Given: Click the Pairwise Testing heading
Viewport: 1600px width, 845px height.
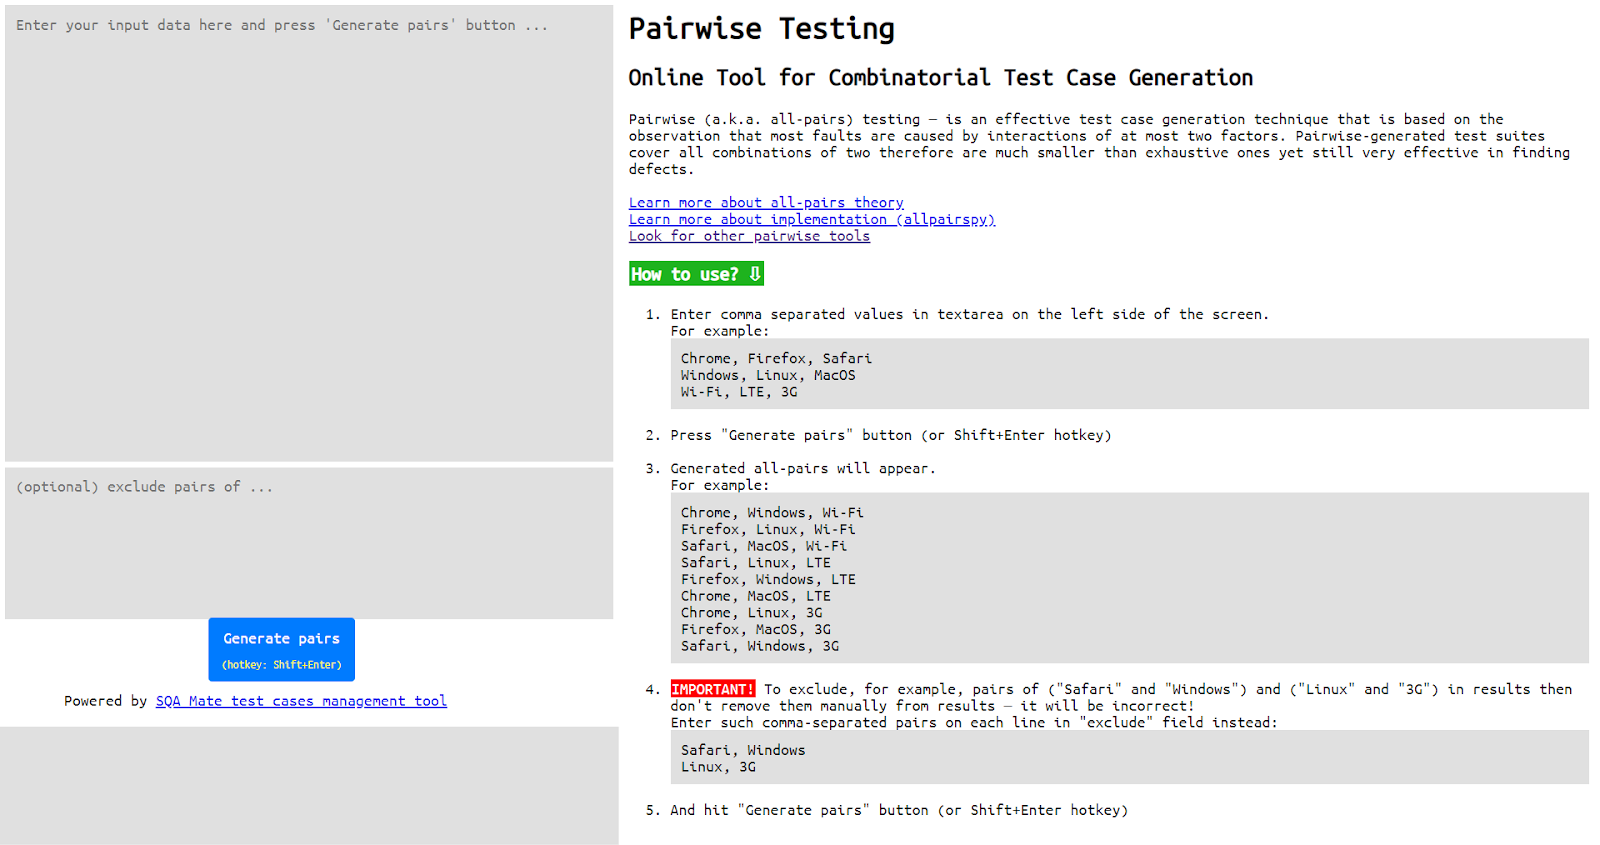Looking at the screenshot, I should point(761,29).
